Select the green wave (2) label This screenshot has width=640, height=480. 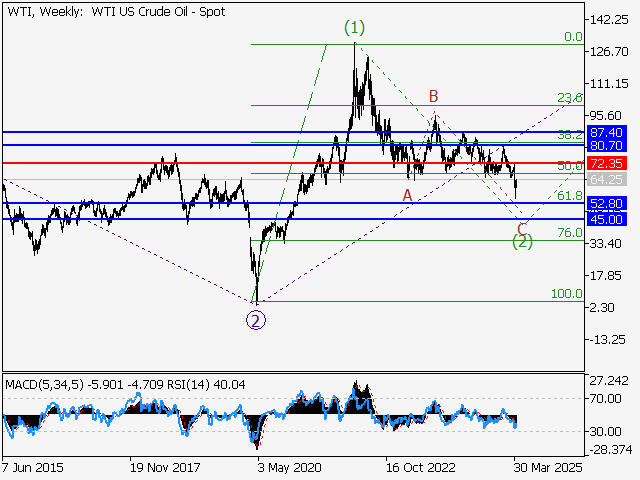pyautogui.click(x=522, y=241)
